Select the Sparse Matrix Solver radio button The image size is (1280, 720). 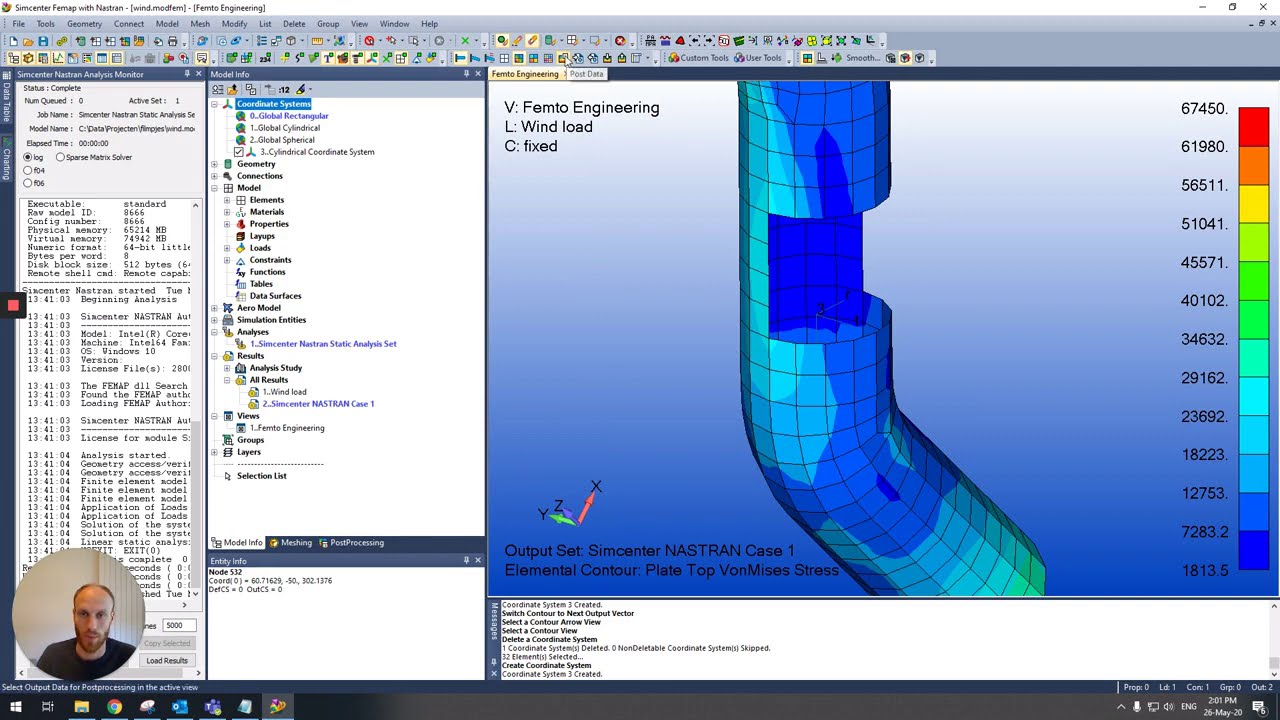pyautogui.click(x=60, y=158)
